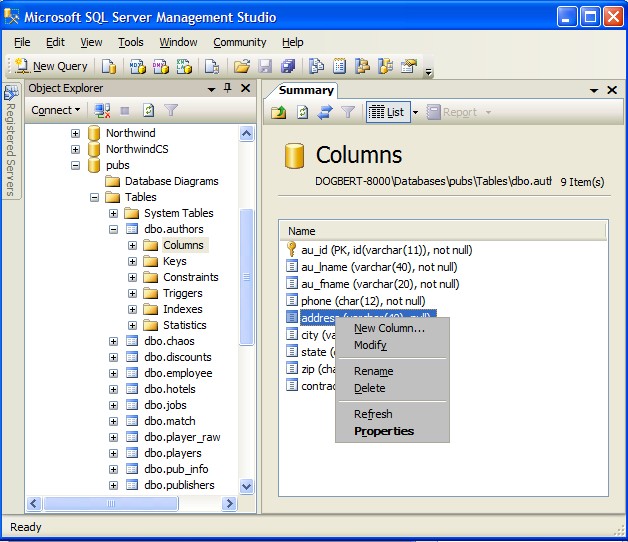Open the Tools menu
The height and width of the screenshot is (542, 628).
tap(130, 42)
